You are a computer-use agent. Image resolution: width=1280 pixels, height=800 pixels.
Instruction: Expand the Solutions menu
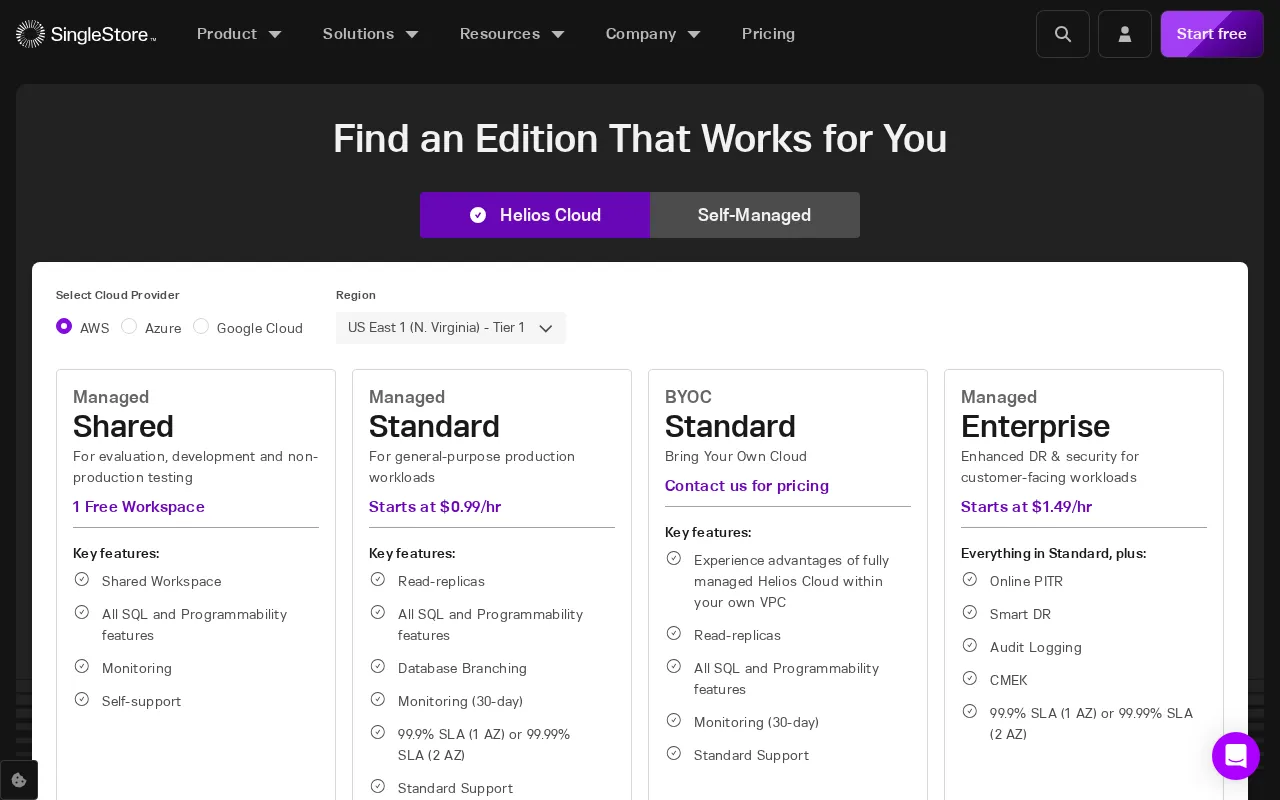[x=371, y=34]
